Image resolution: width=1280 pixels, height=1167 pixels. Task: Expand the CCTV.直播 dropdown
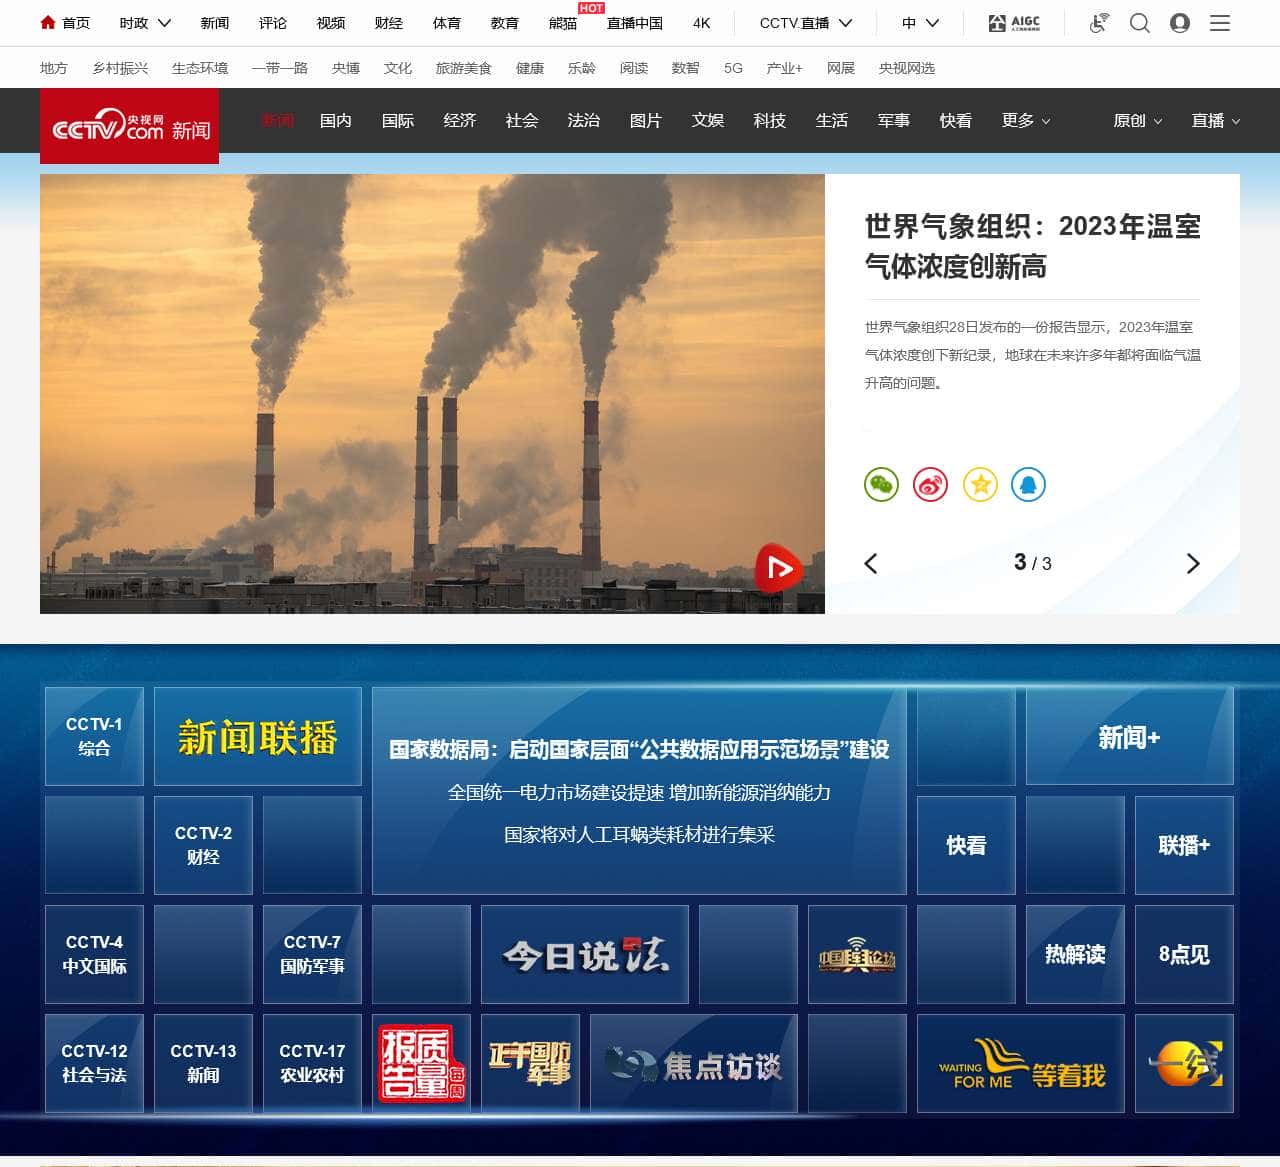tap(805, 23)
